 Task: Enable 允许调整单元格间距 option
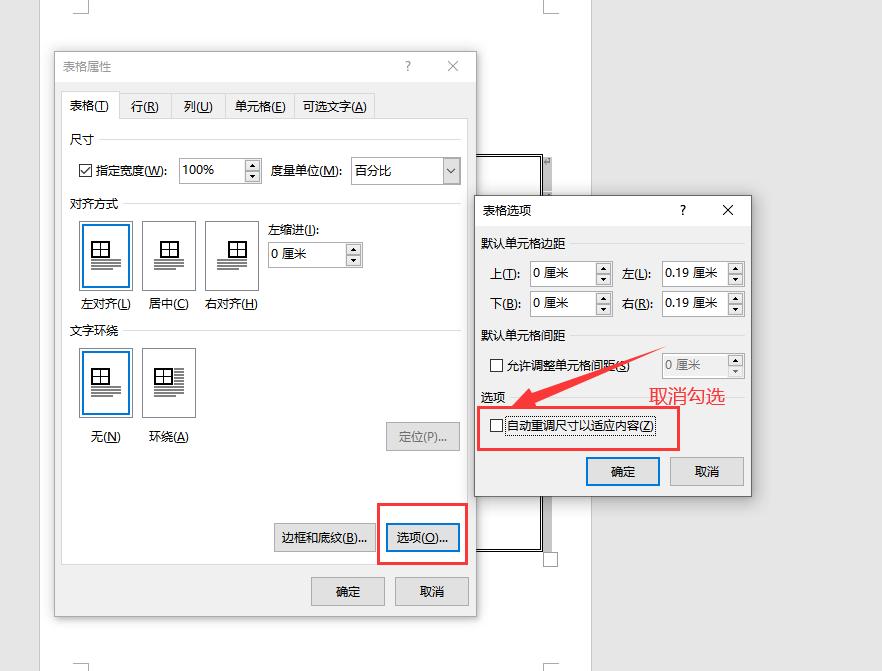[x=497, y=365]
